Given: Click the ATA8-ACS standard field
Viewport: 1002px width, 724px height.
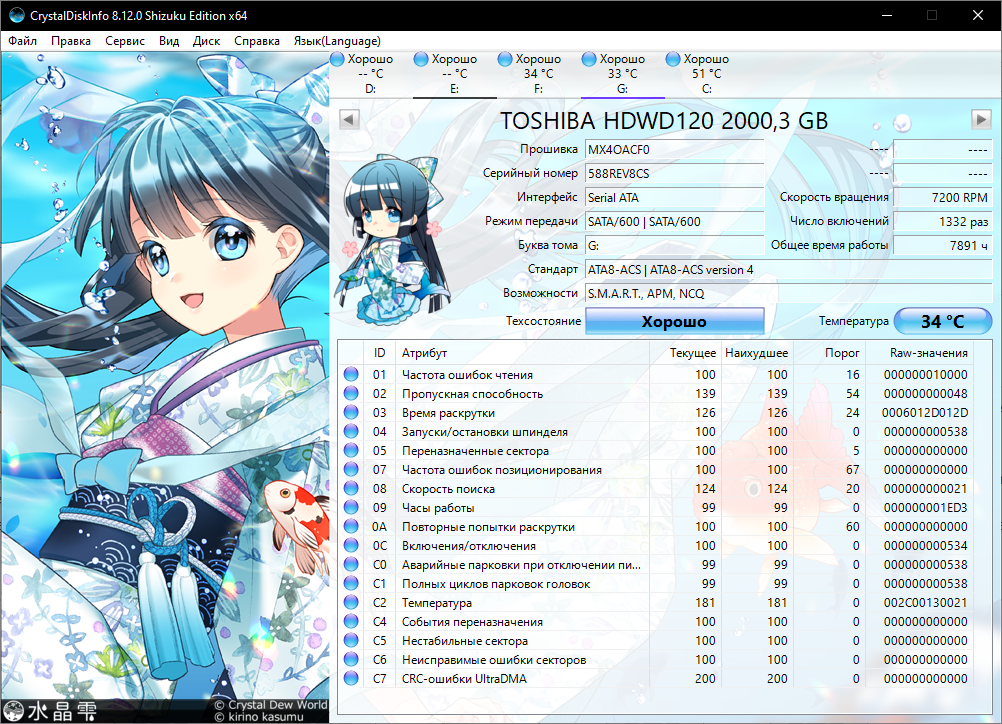Looking at the screenshot, I should coord(789,270).
